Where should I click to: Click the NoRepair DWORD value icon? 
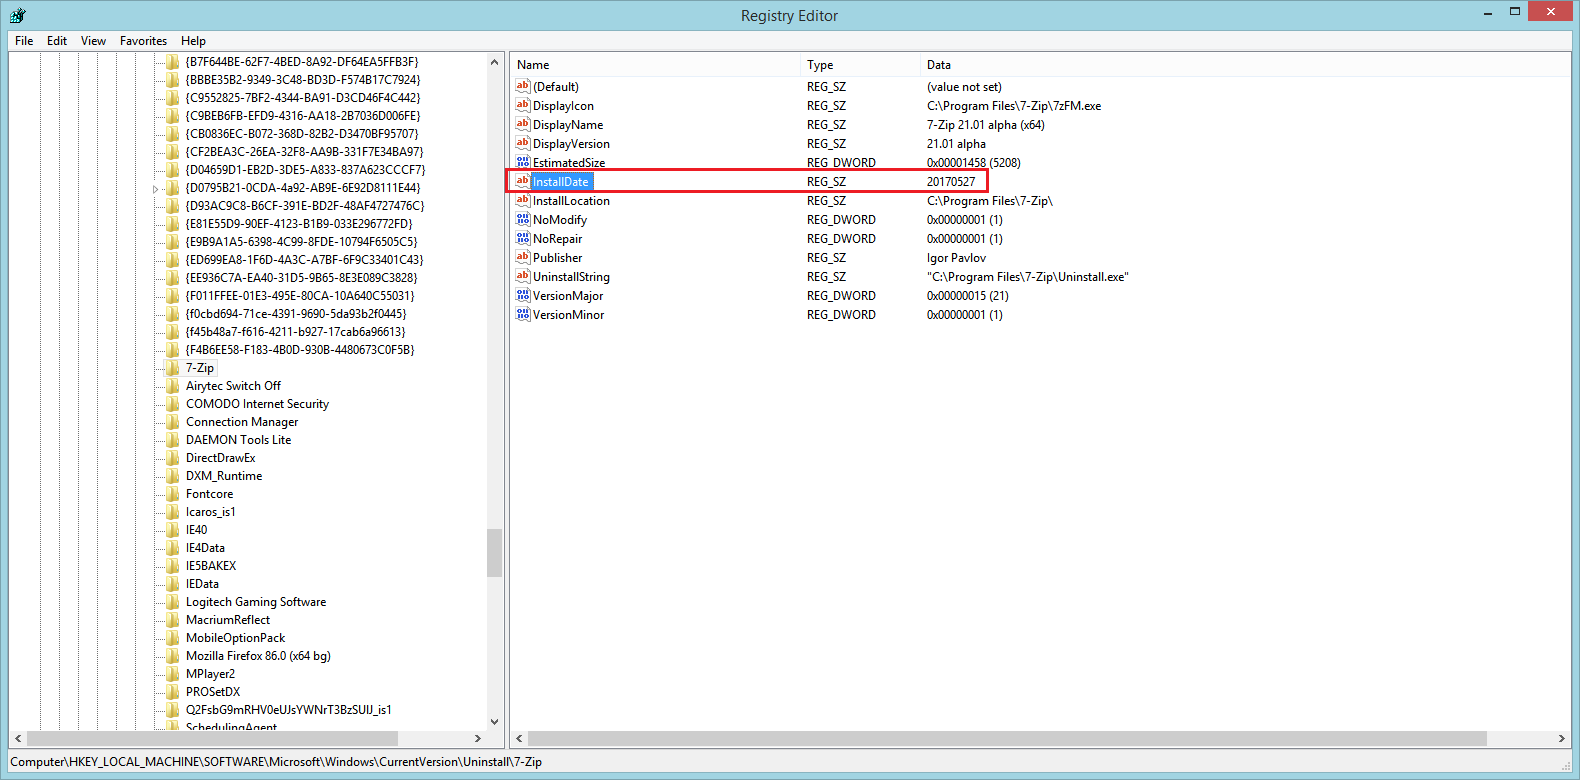pos(522,238)
